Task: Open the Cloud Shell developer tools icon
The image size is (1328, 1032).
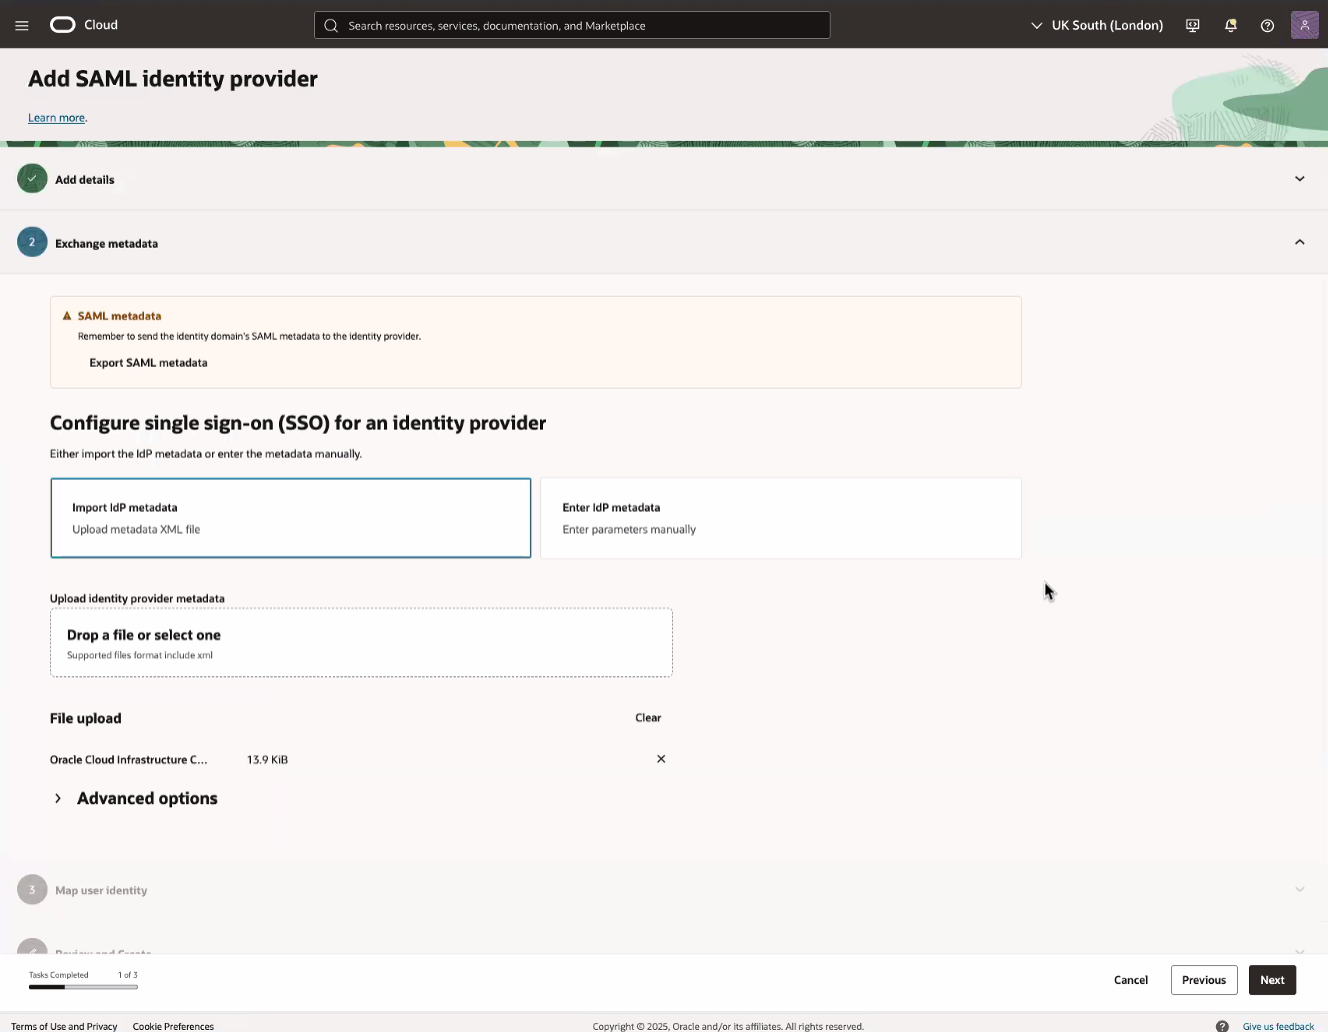Action: [x=1192, y=25]
